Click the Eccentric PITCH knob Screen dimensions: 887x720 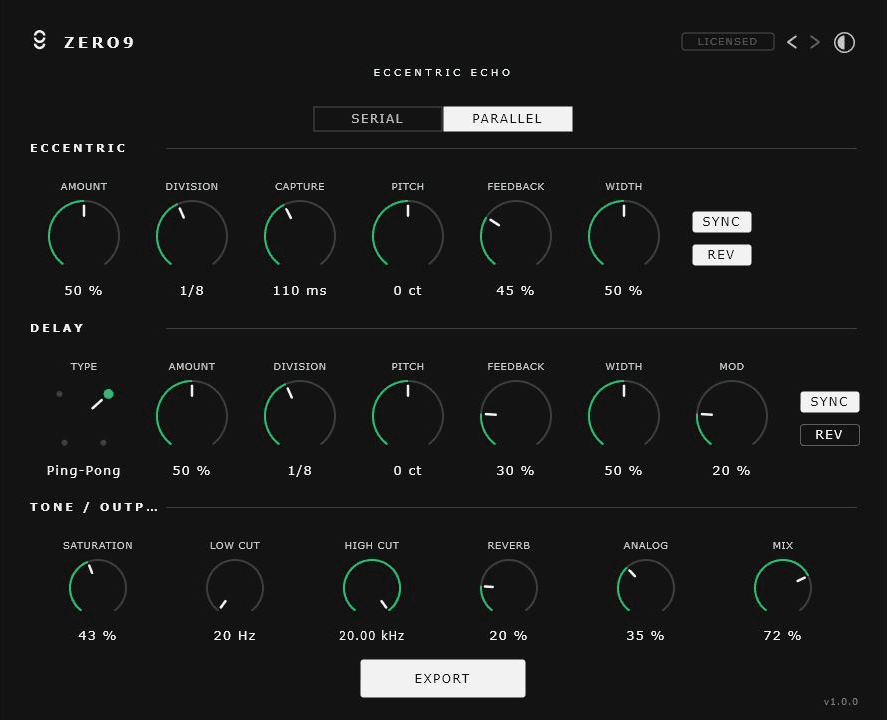point(408,235)
